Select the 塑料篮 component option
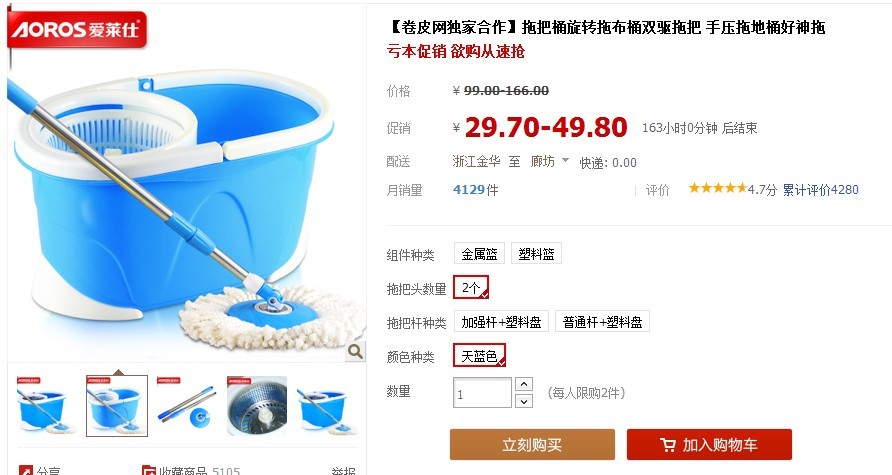This screenshot has width=892, height=475. pyautogui.click(x=536, y=254)
